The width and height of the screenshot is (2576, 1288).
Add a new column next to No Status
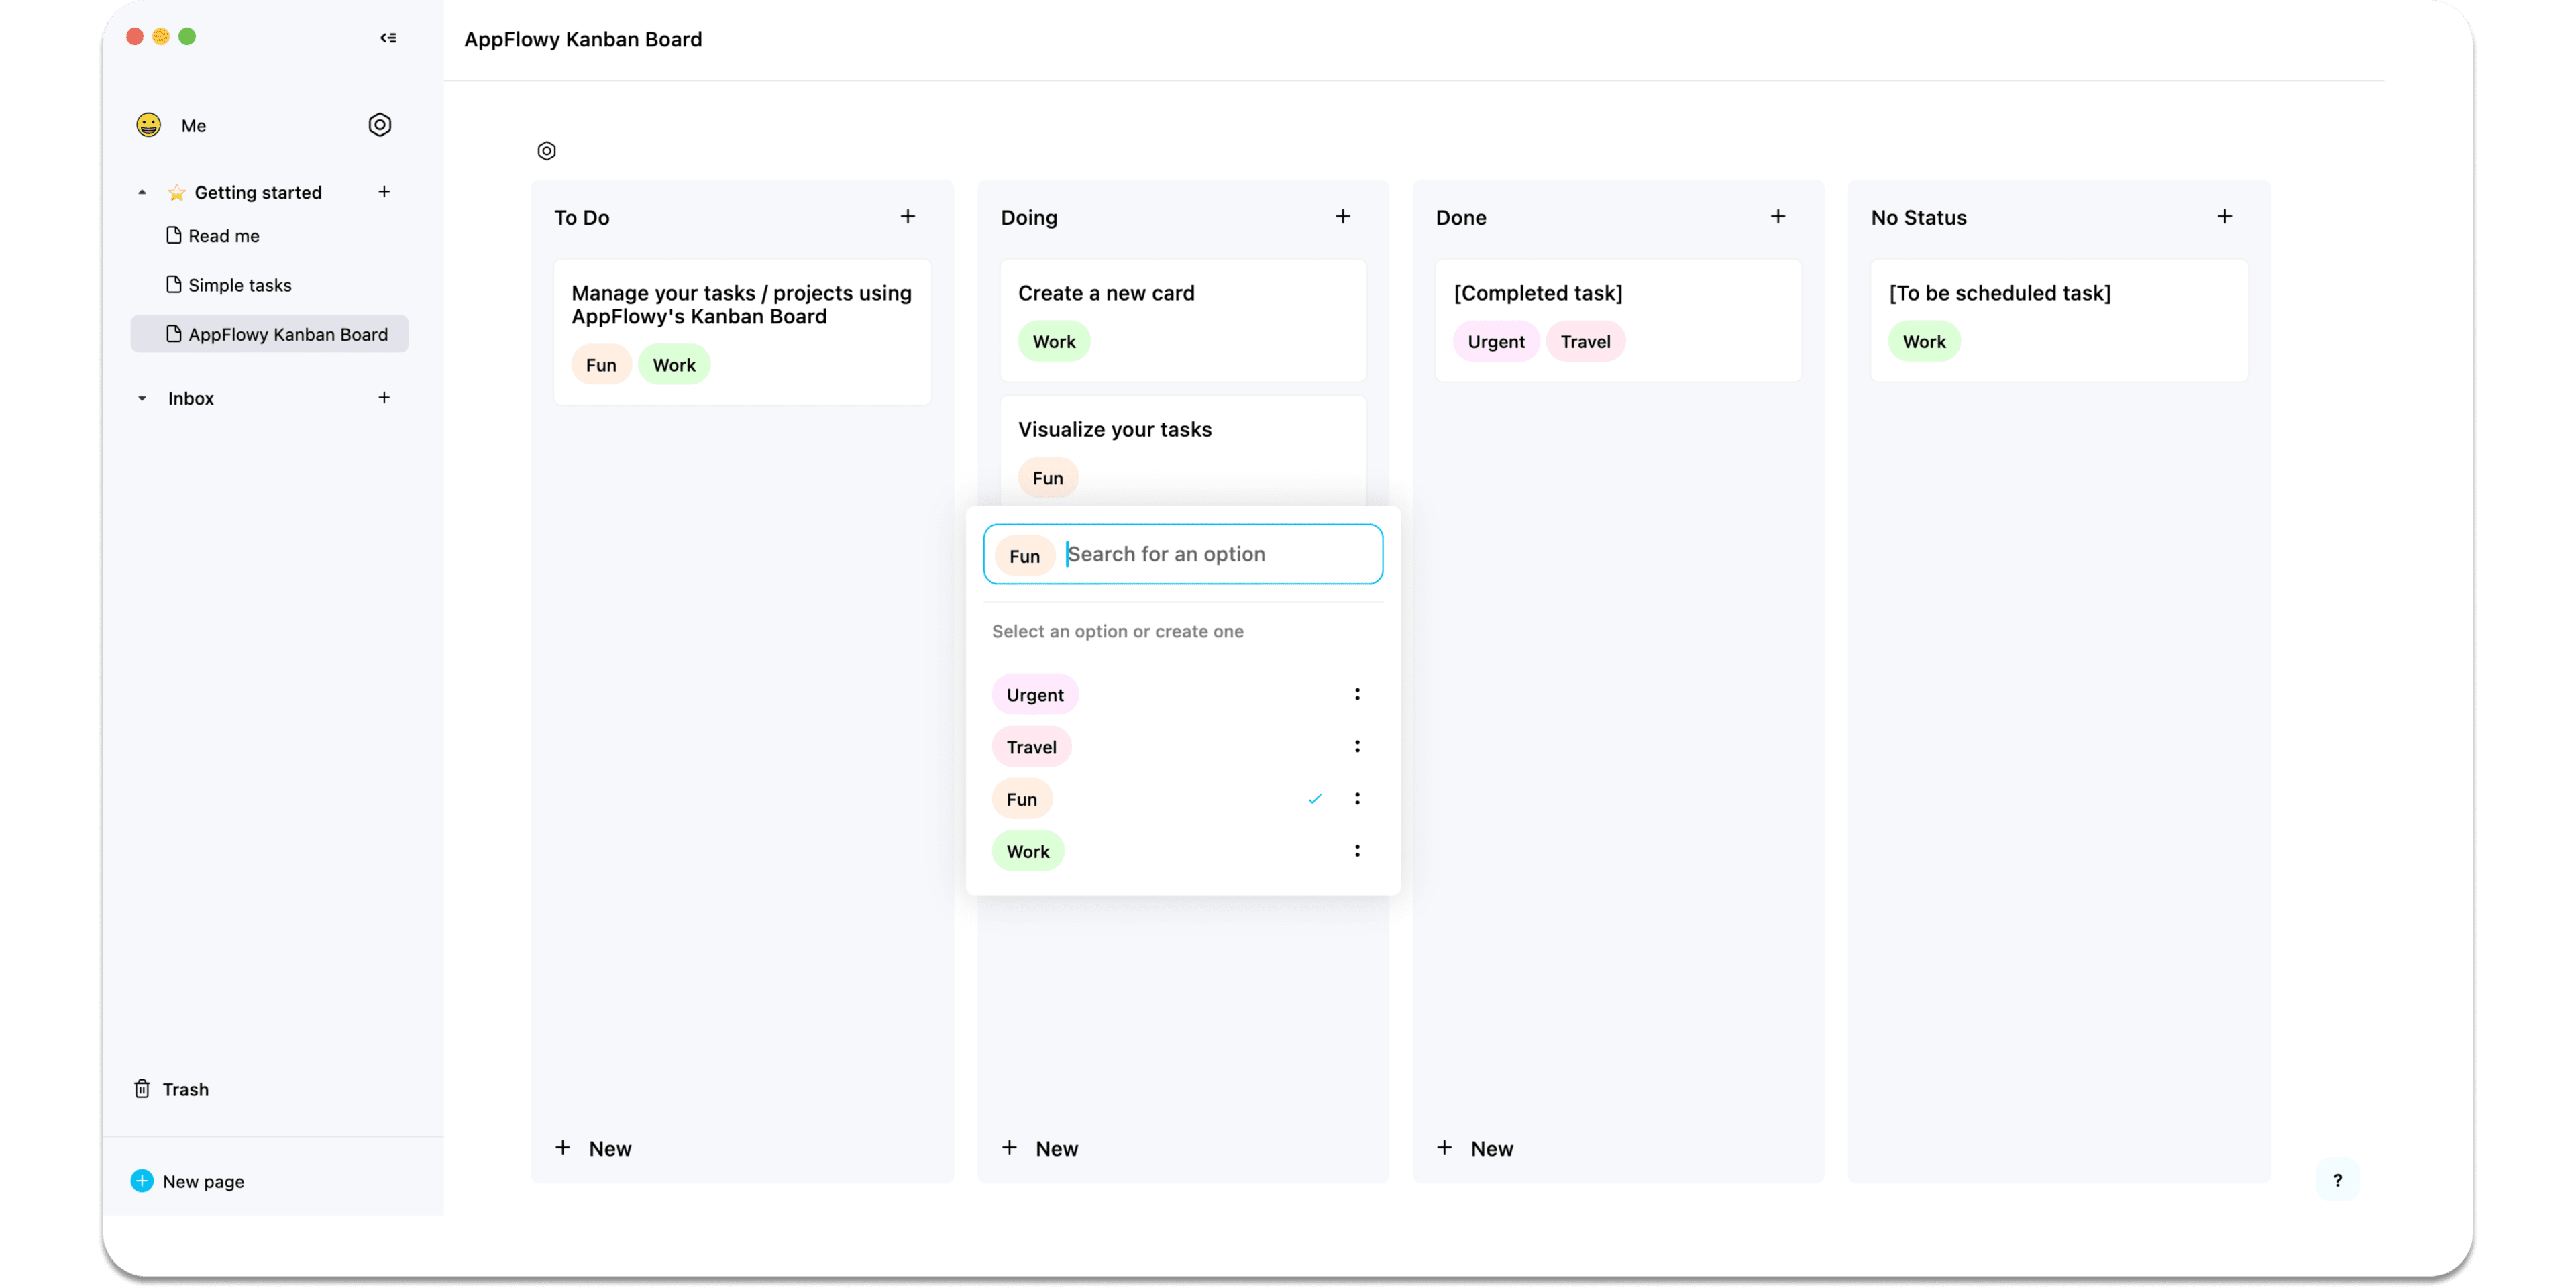pyautogui.click(x=2225, y=216)
